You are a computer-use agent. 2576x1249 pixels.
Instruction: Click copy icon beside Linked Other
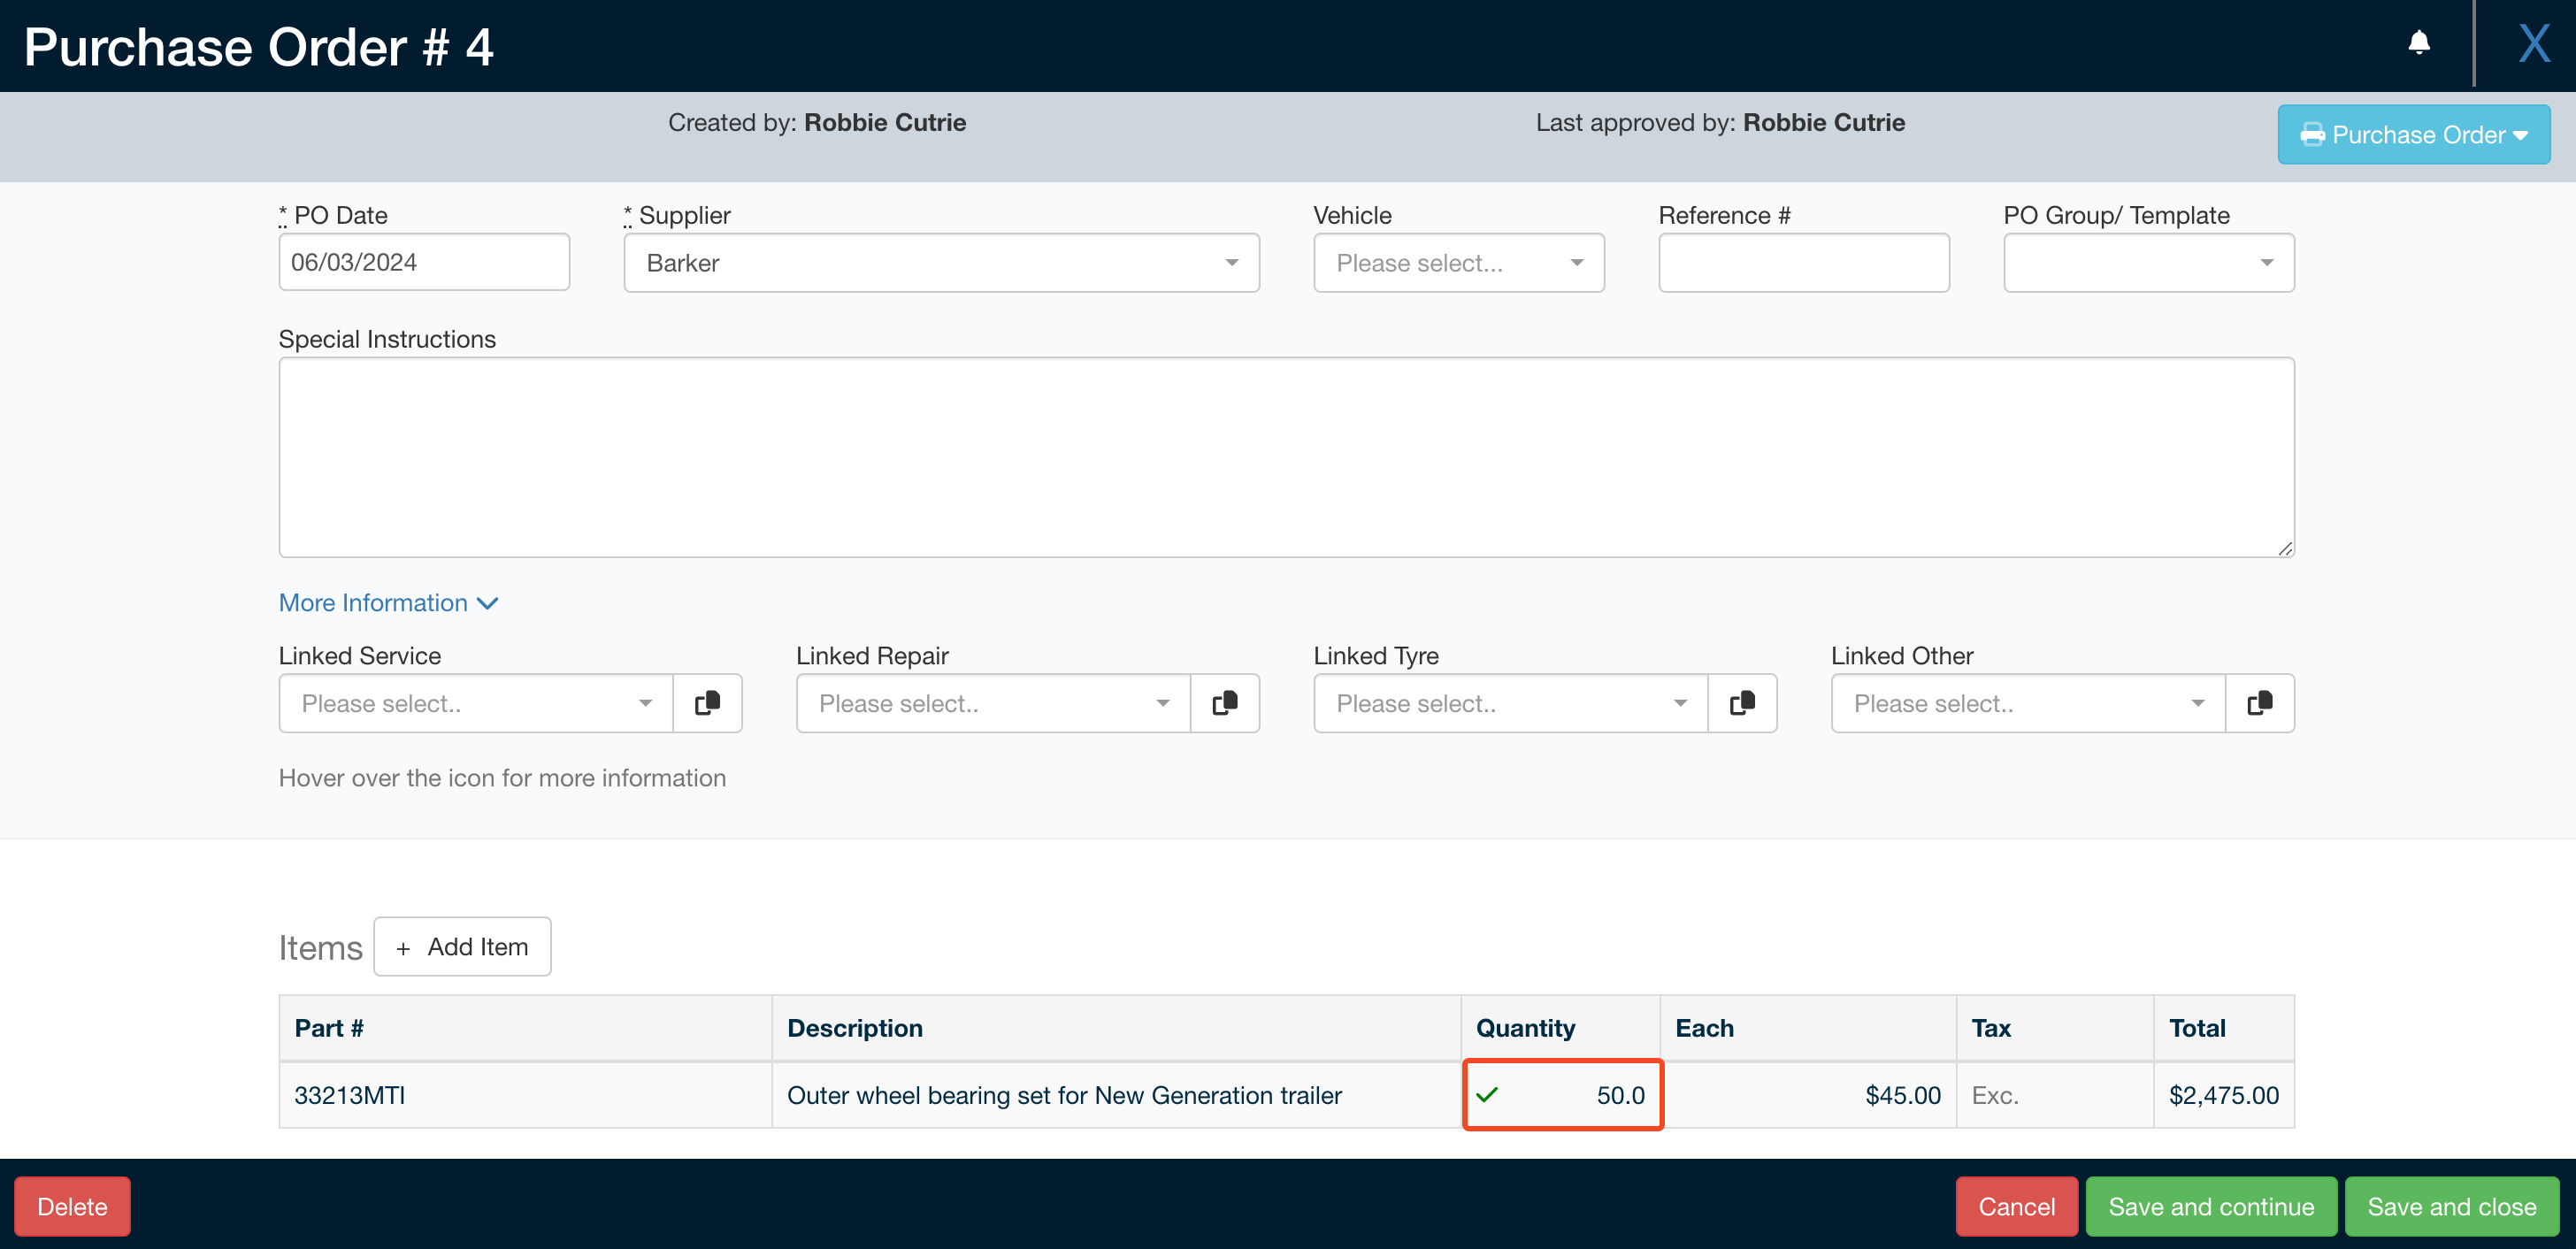click(2260, 703)
